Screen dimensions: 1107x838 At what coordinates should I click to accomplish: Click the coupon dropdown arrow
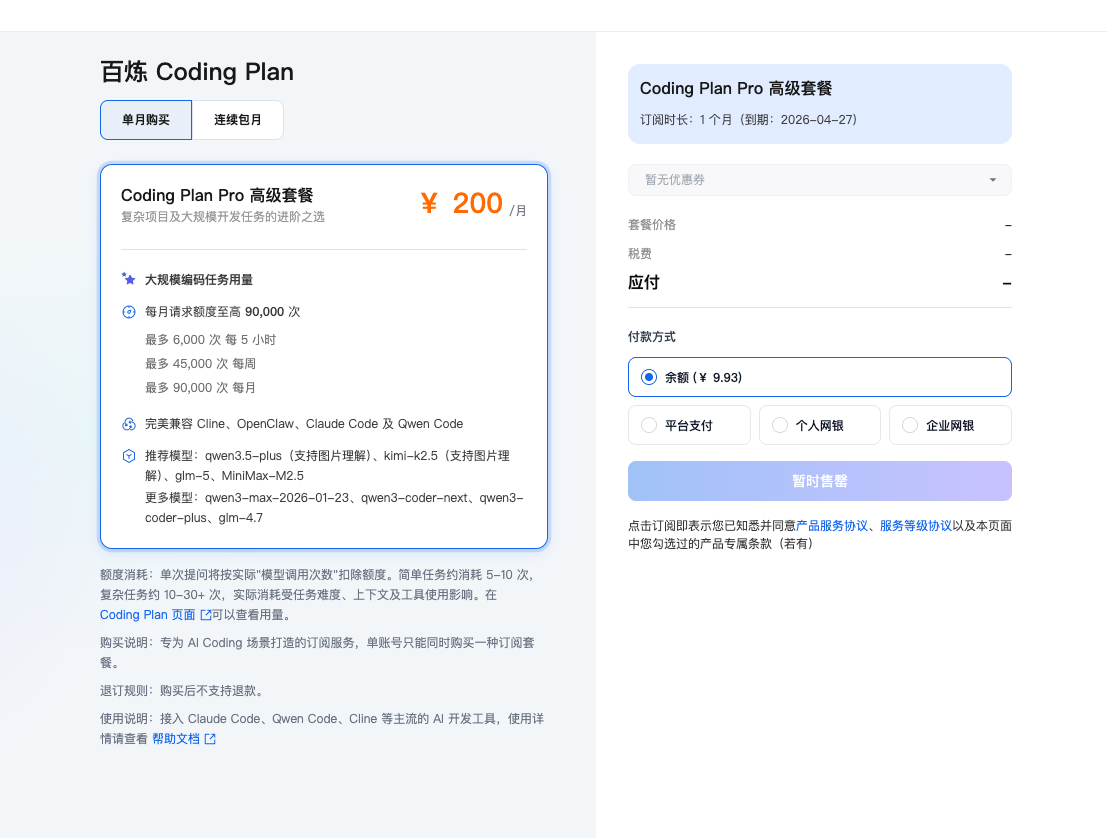click(x=992, y=180)
